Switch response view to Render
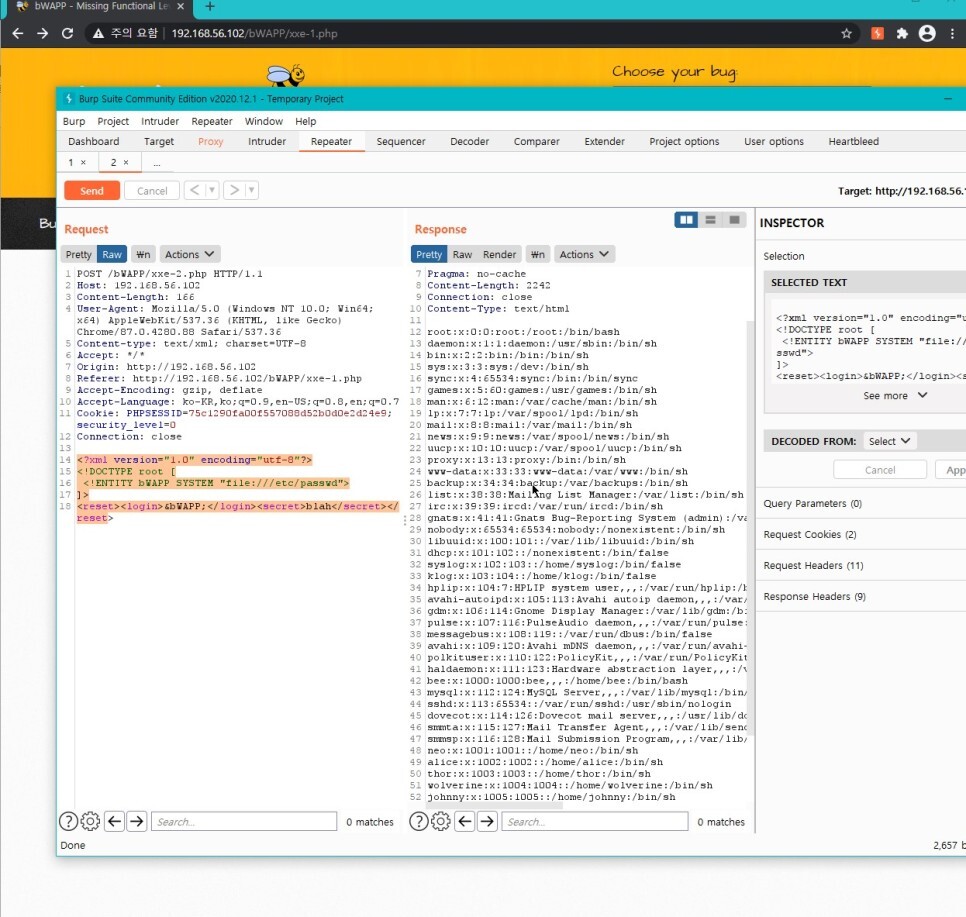Screen dimensions: 966x917 [499, 255]
